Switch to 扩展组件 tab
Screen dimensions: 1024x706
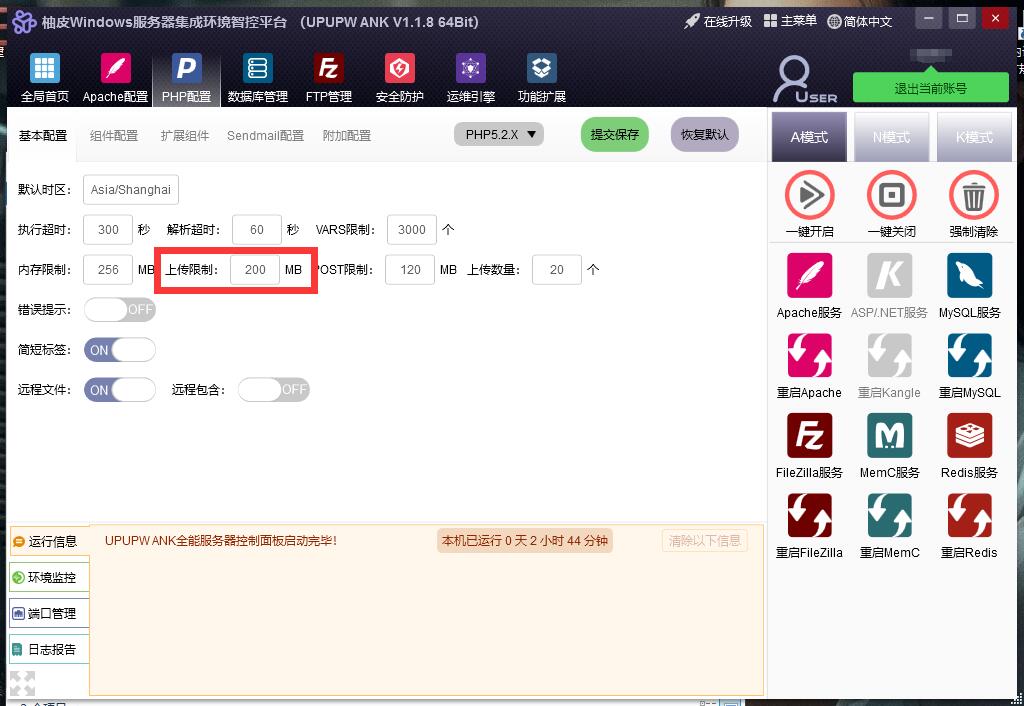tap(185, 136)
